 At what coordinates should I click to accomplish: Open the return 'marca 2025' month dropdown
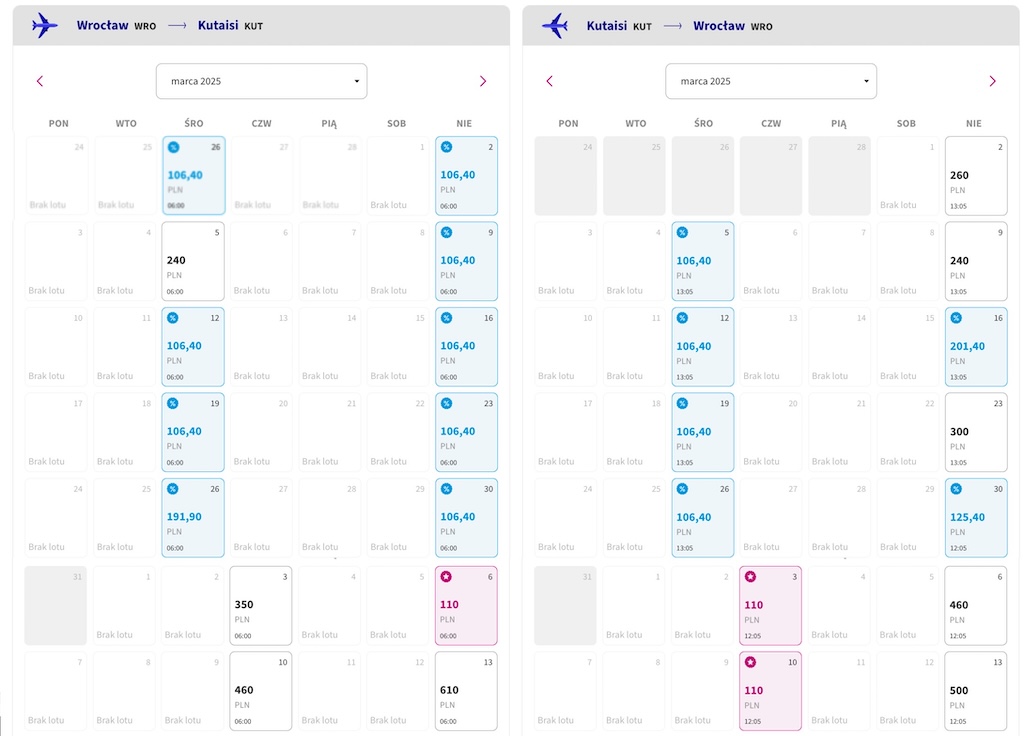click(771, 81)
